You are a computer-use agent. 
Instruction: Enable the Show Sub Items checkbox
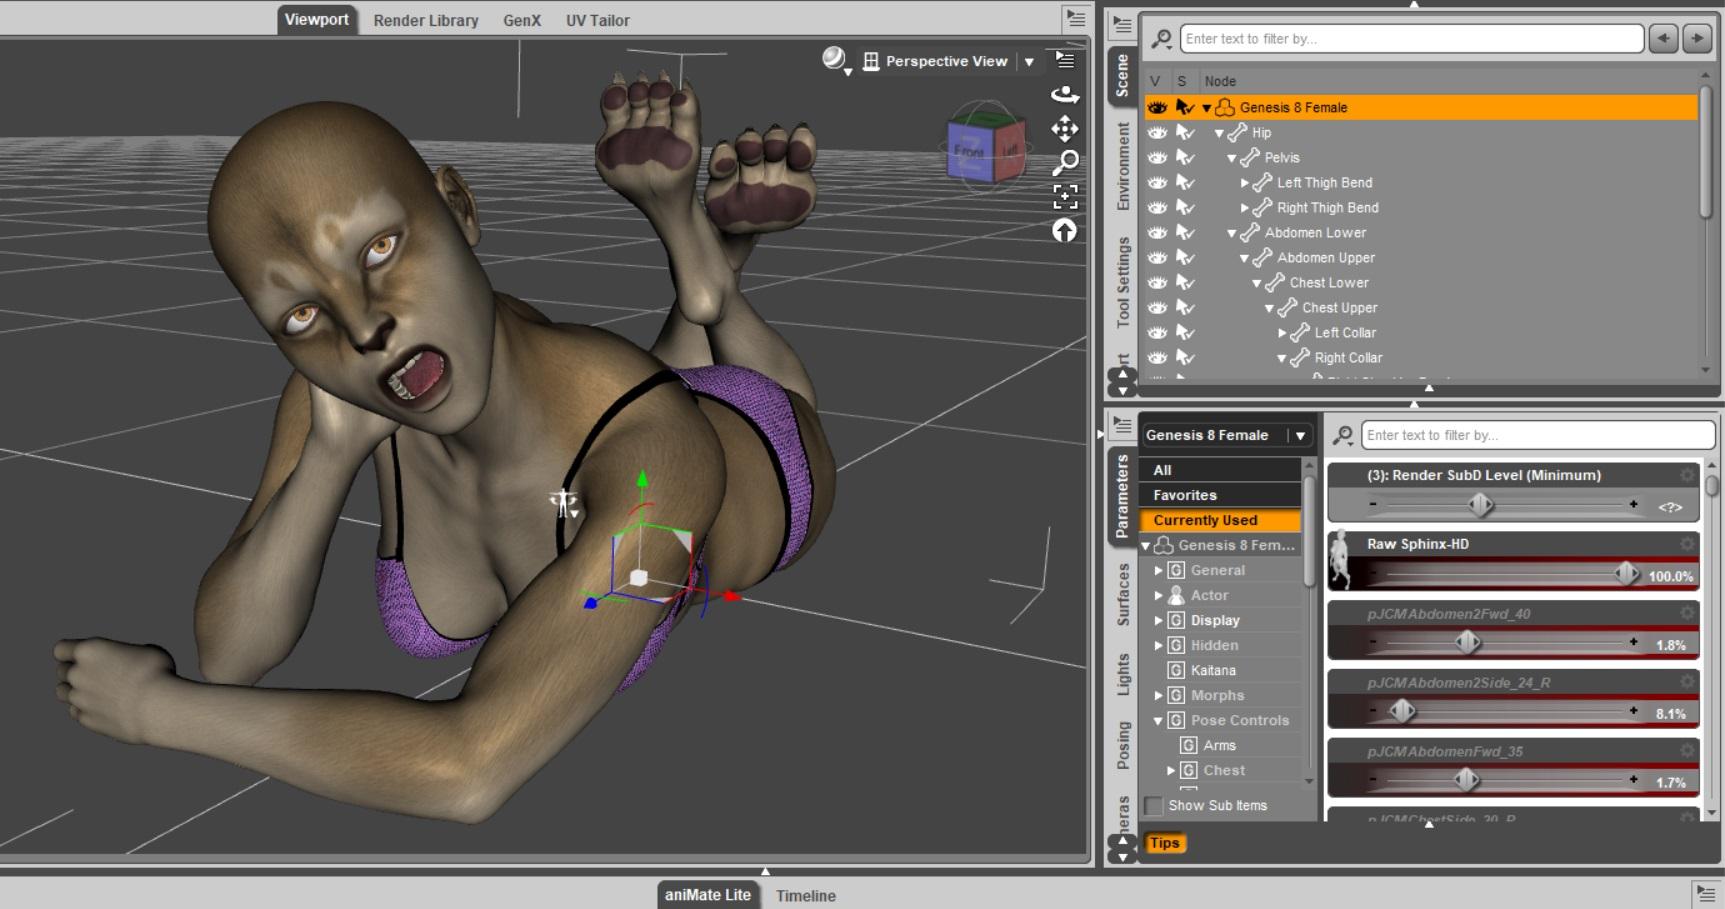coord(1154,805)
